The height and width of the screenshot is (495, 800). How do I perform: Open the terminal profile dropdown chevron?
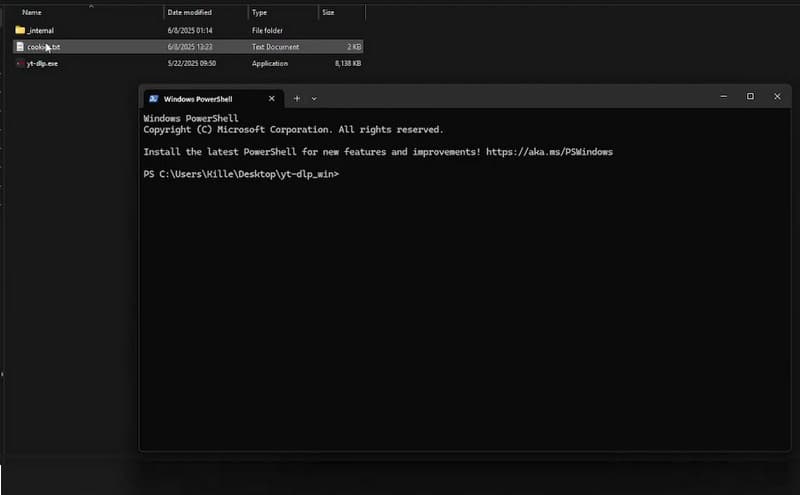[x=314, y=98]
